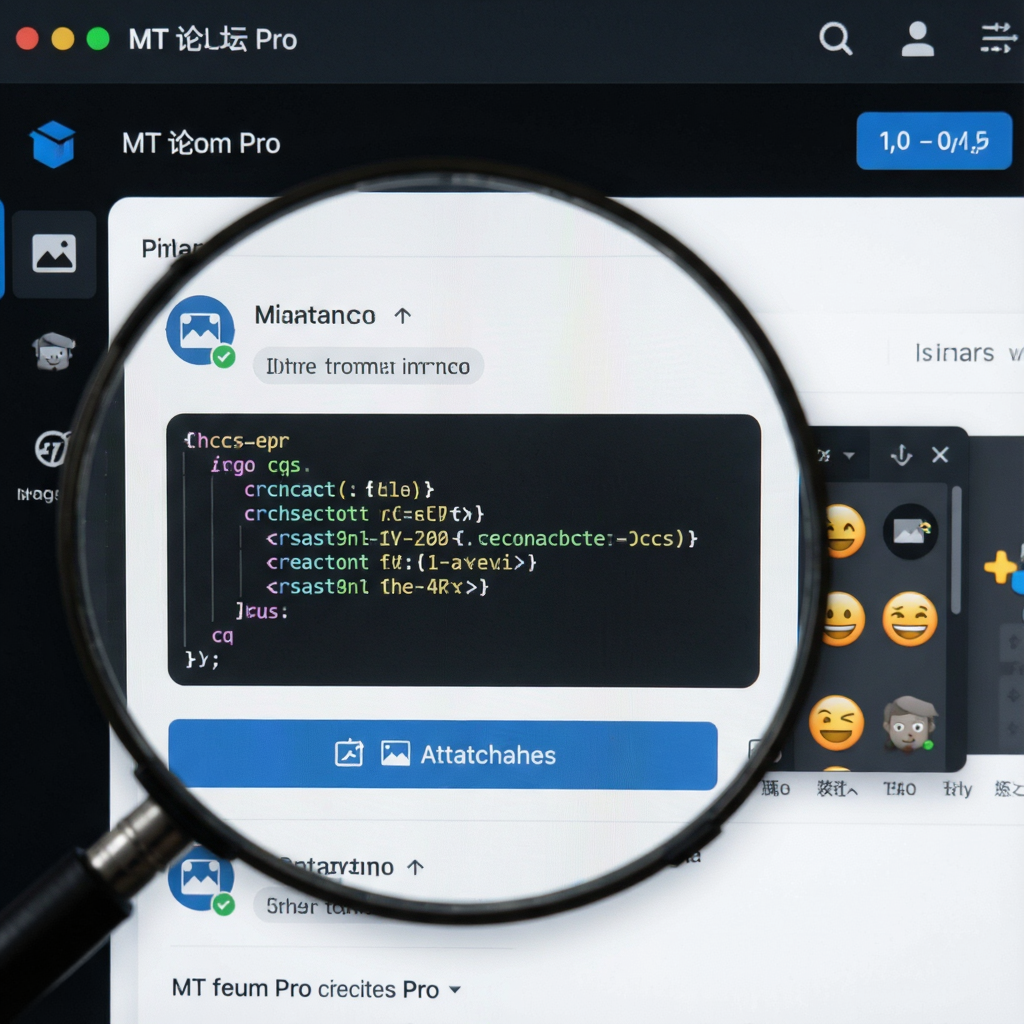The height and width of the screenshot is (1024, 1024).
Task: Open the sliders settings icon in the title bar
Action: coord(999,39)
